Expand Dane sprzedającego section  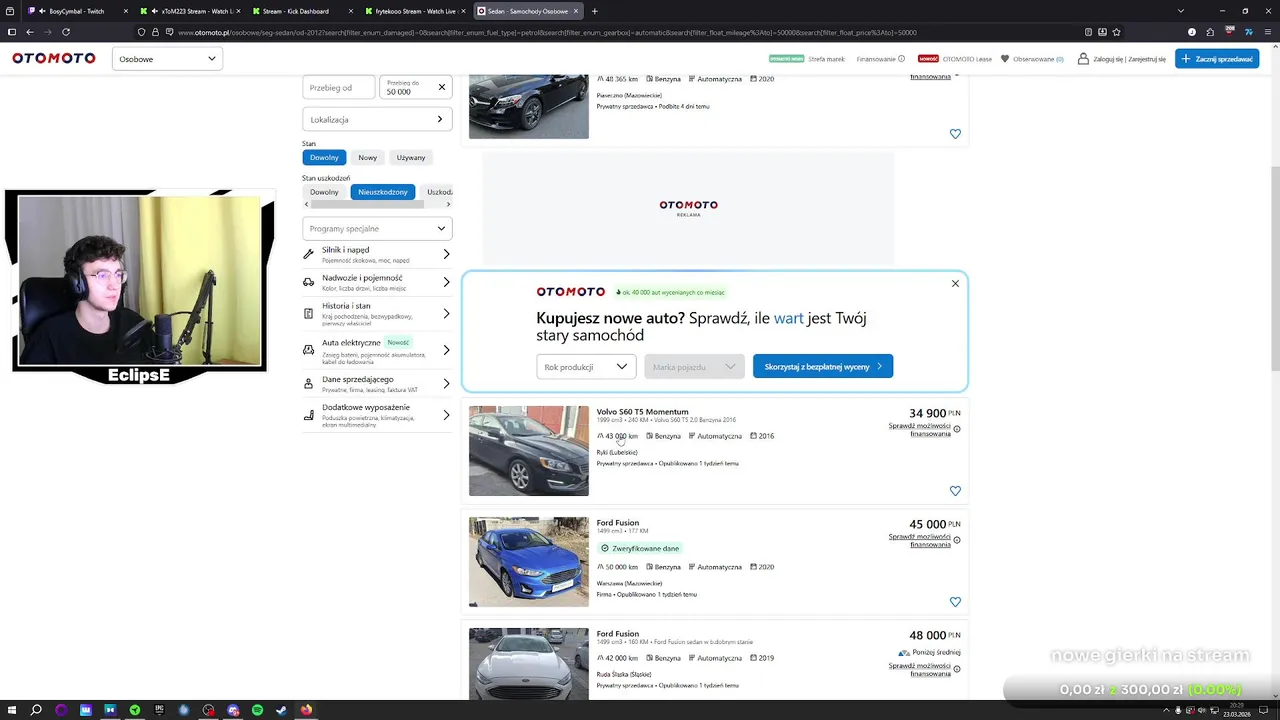[x=377, y=384]
